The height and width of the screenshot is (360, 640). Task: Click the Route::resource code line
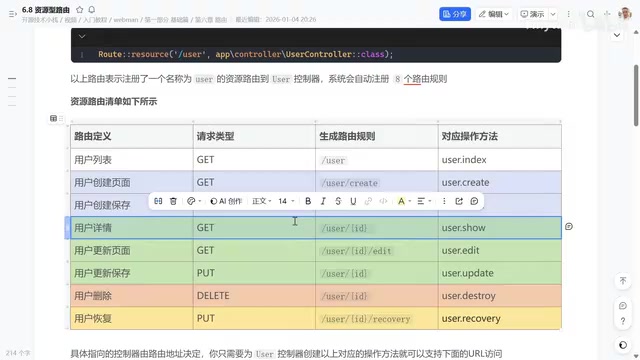(x=245, y=54)
